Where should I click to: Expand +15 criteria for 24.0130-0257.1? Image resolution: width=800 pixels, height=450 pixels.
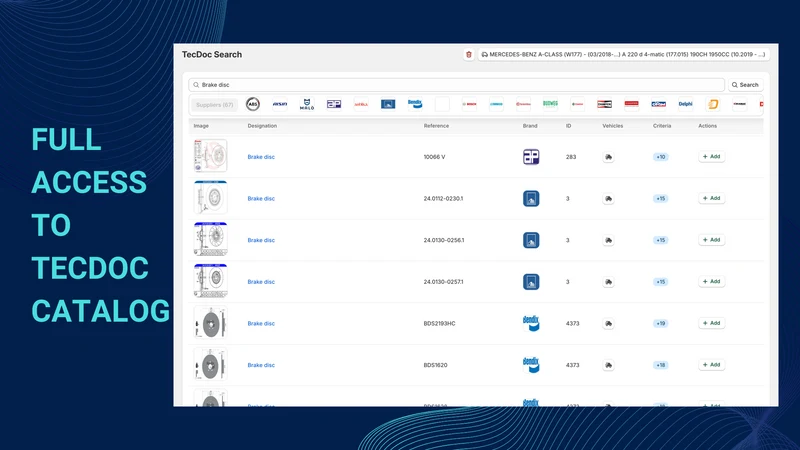pos(661,282)
